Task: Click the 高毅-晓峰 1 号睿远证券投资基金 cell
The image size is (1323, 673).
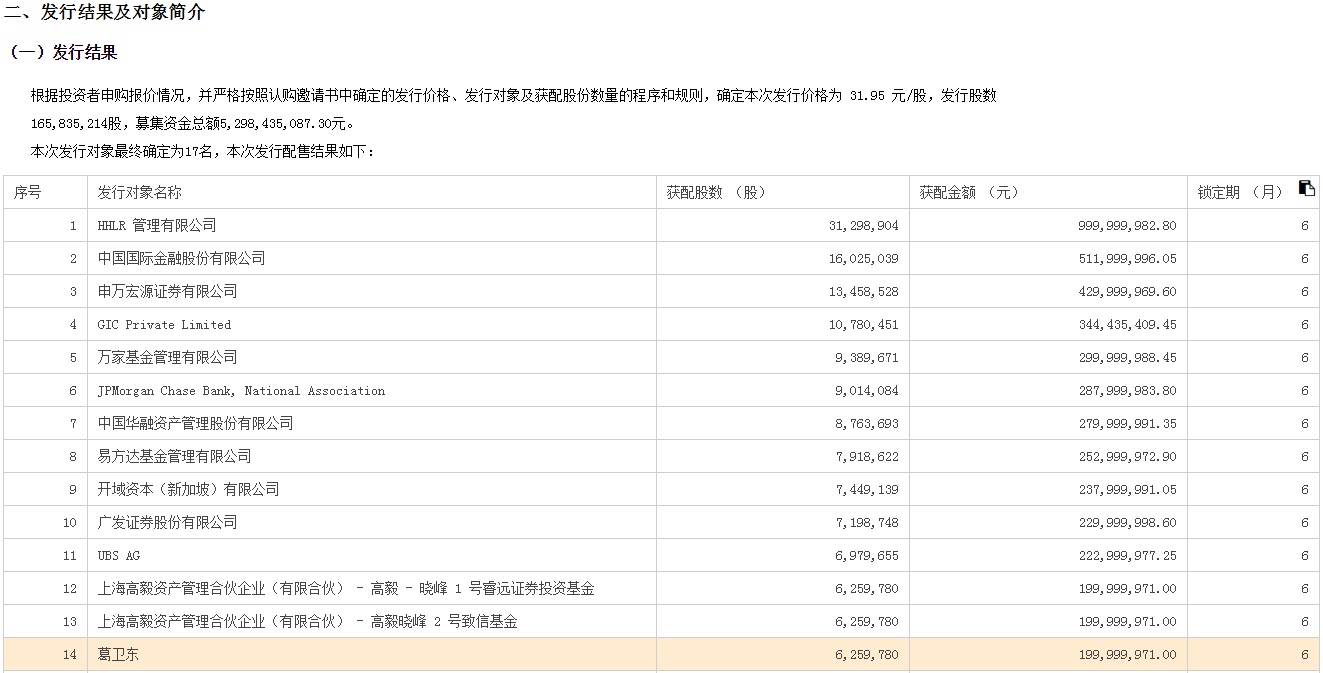Action: pyautogui.click(x=372, y=589)
